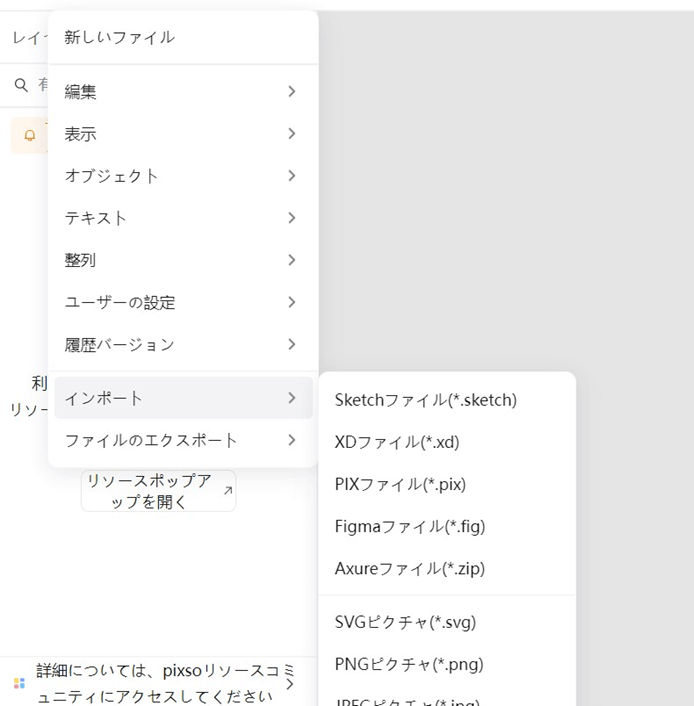The width and height of the screenshot is (694, 706).
Task: Click the chevron beside pixso community text
Action: tap(290, 684)
